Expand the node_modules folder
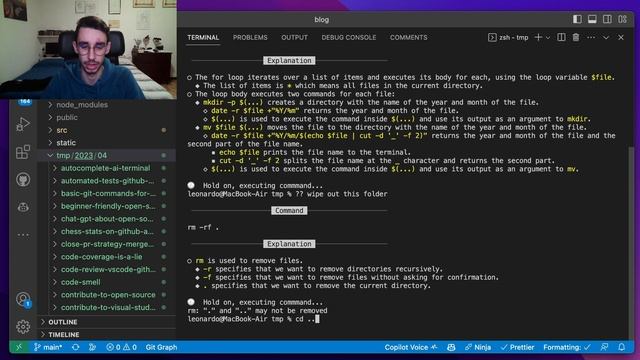The height and width of the screenshot is (360, 640). click(x=107, y=104)
